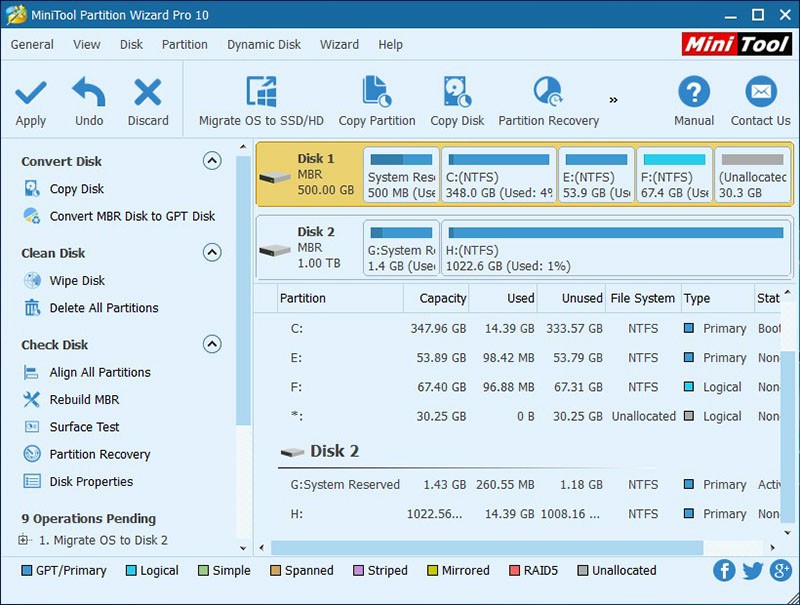Click the Discard X icon
This screenshot has width=800, height=605.
(147, 92)
